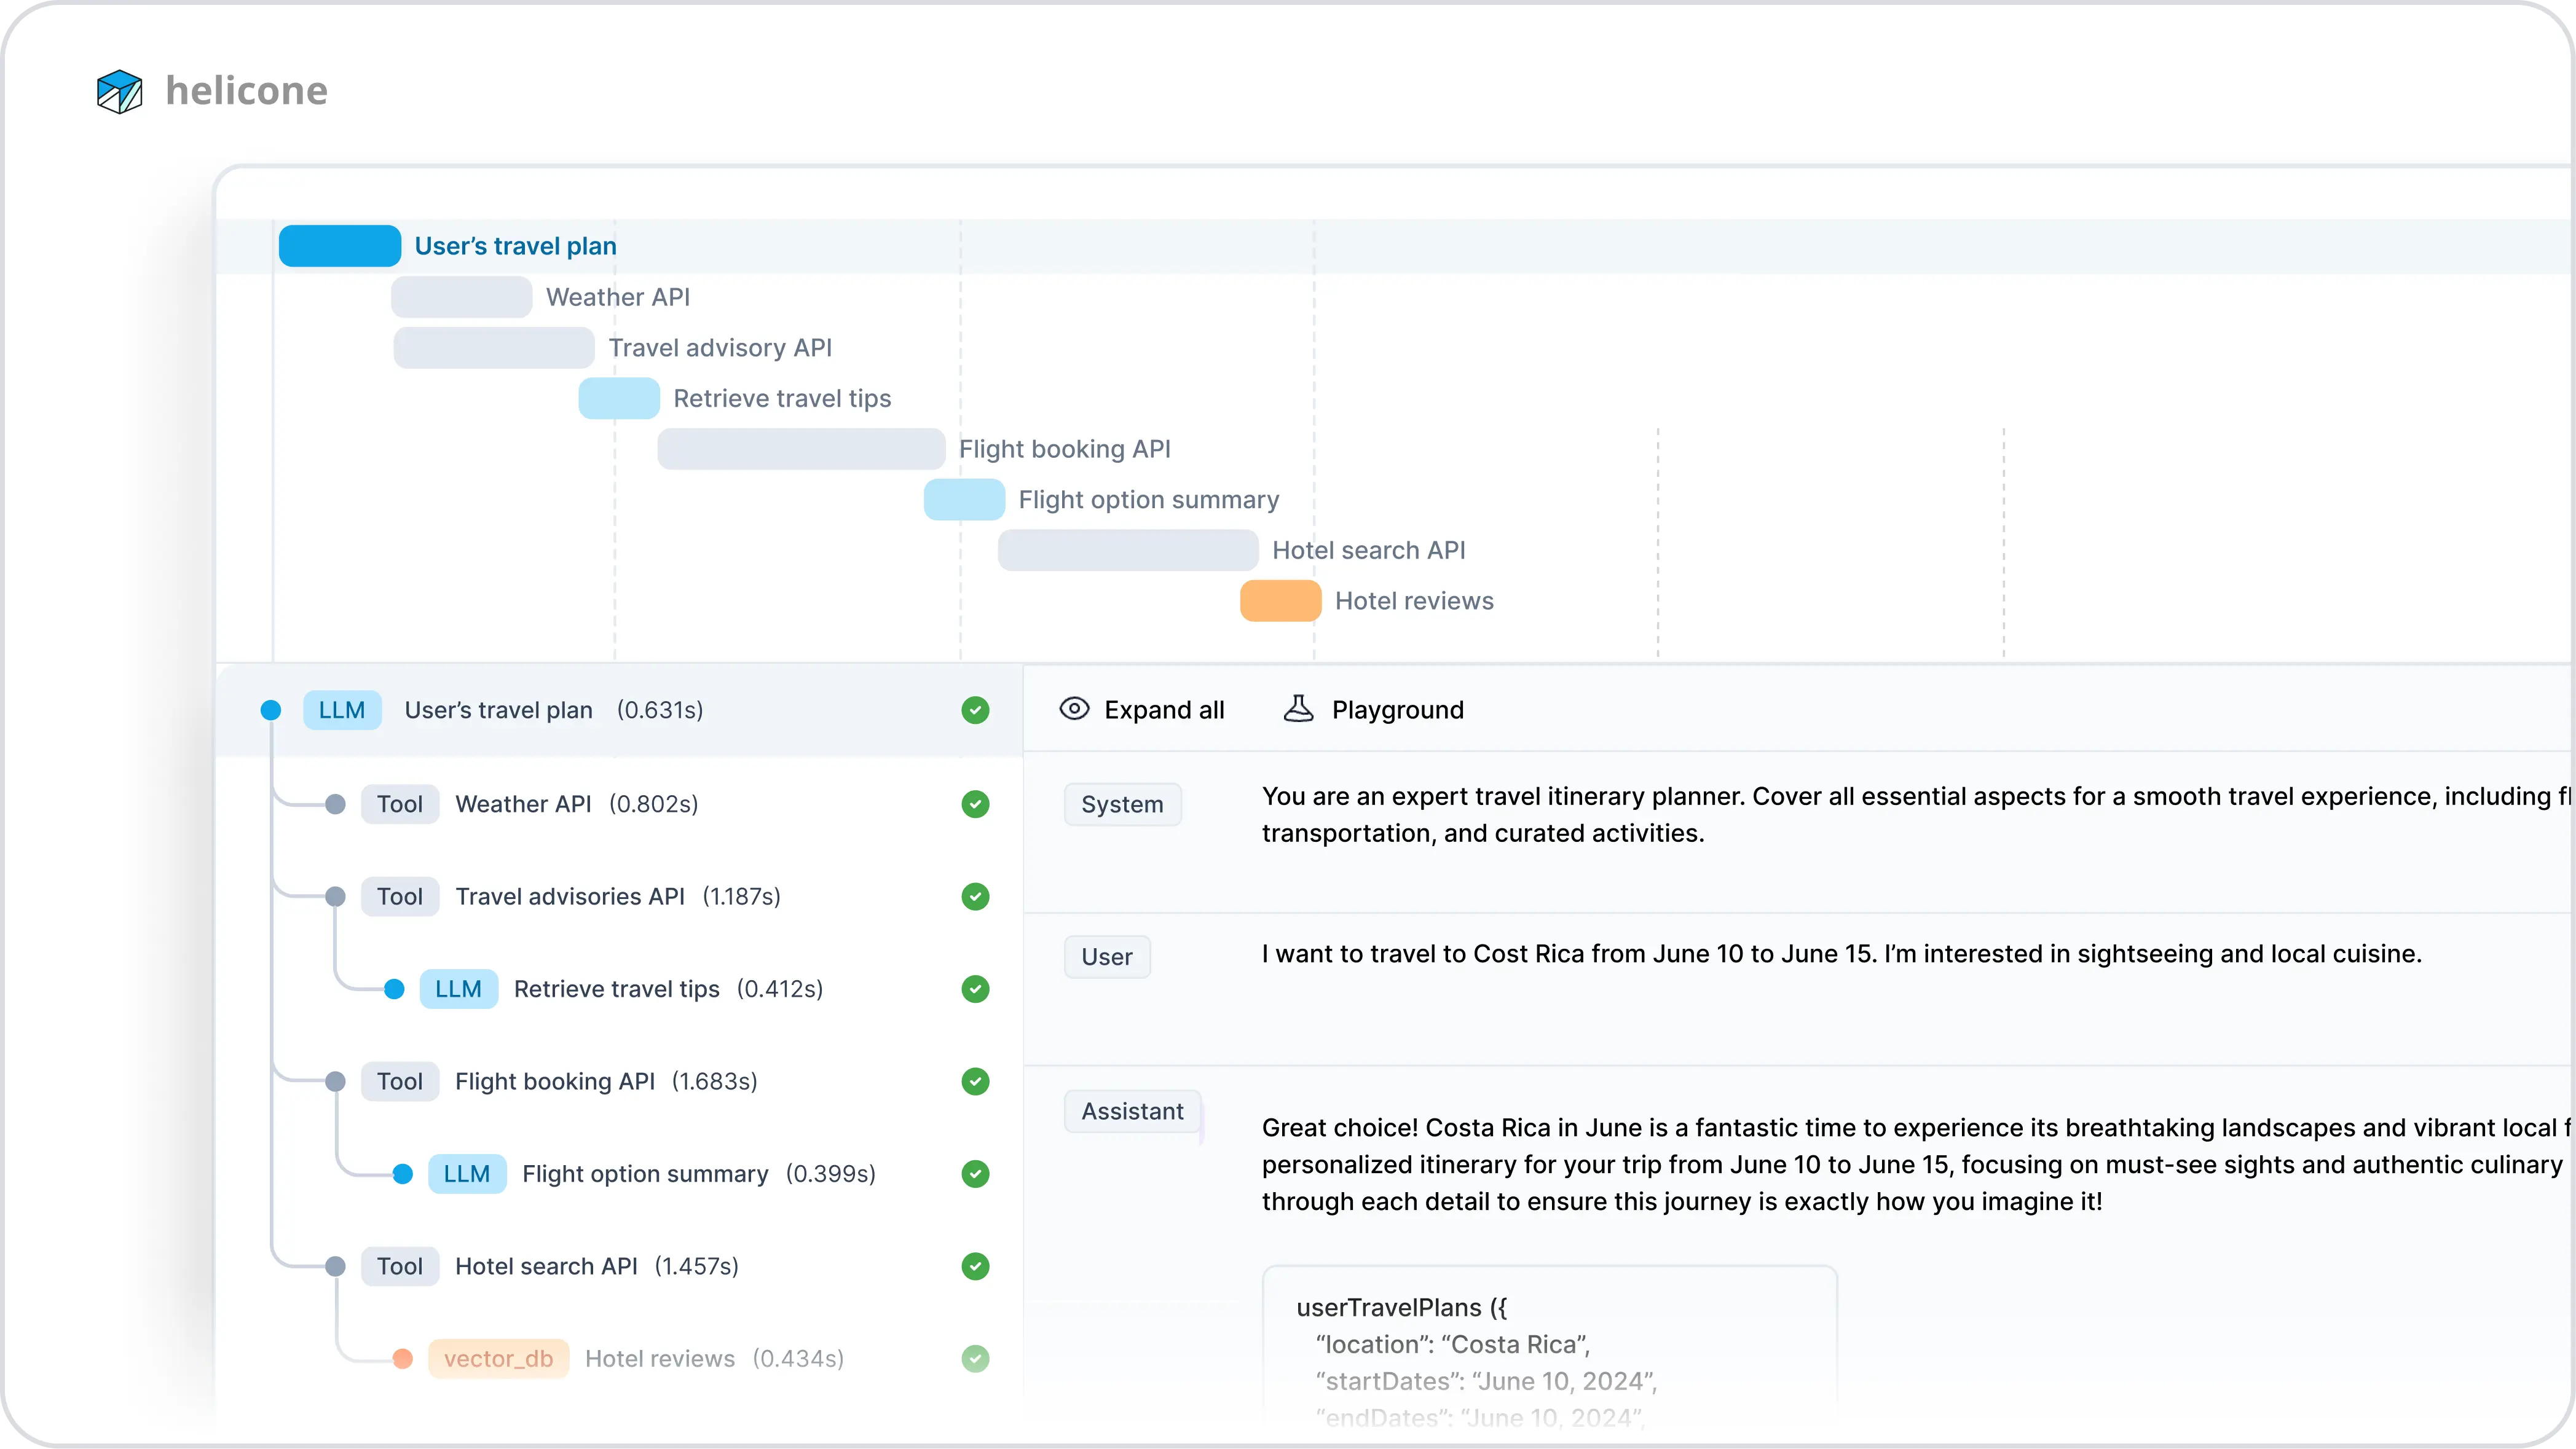Click the green success check for Travel advisories API
Image resolution: width=2576 pixels, height=1449 pixels.
tap(975, 897)
